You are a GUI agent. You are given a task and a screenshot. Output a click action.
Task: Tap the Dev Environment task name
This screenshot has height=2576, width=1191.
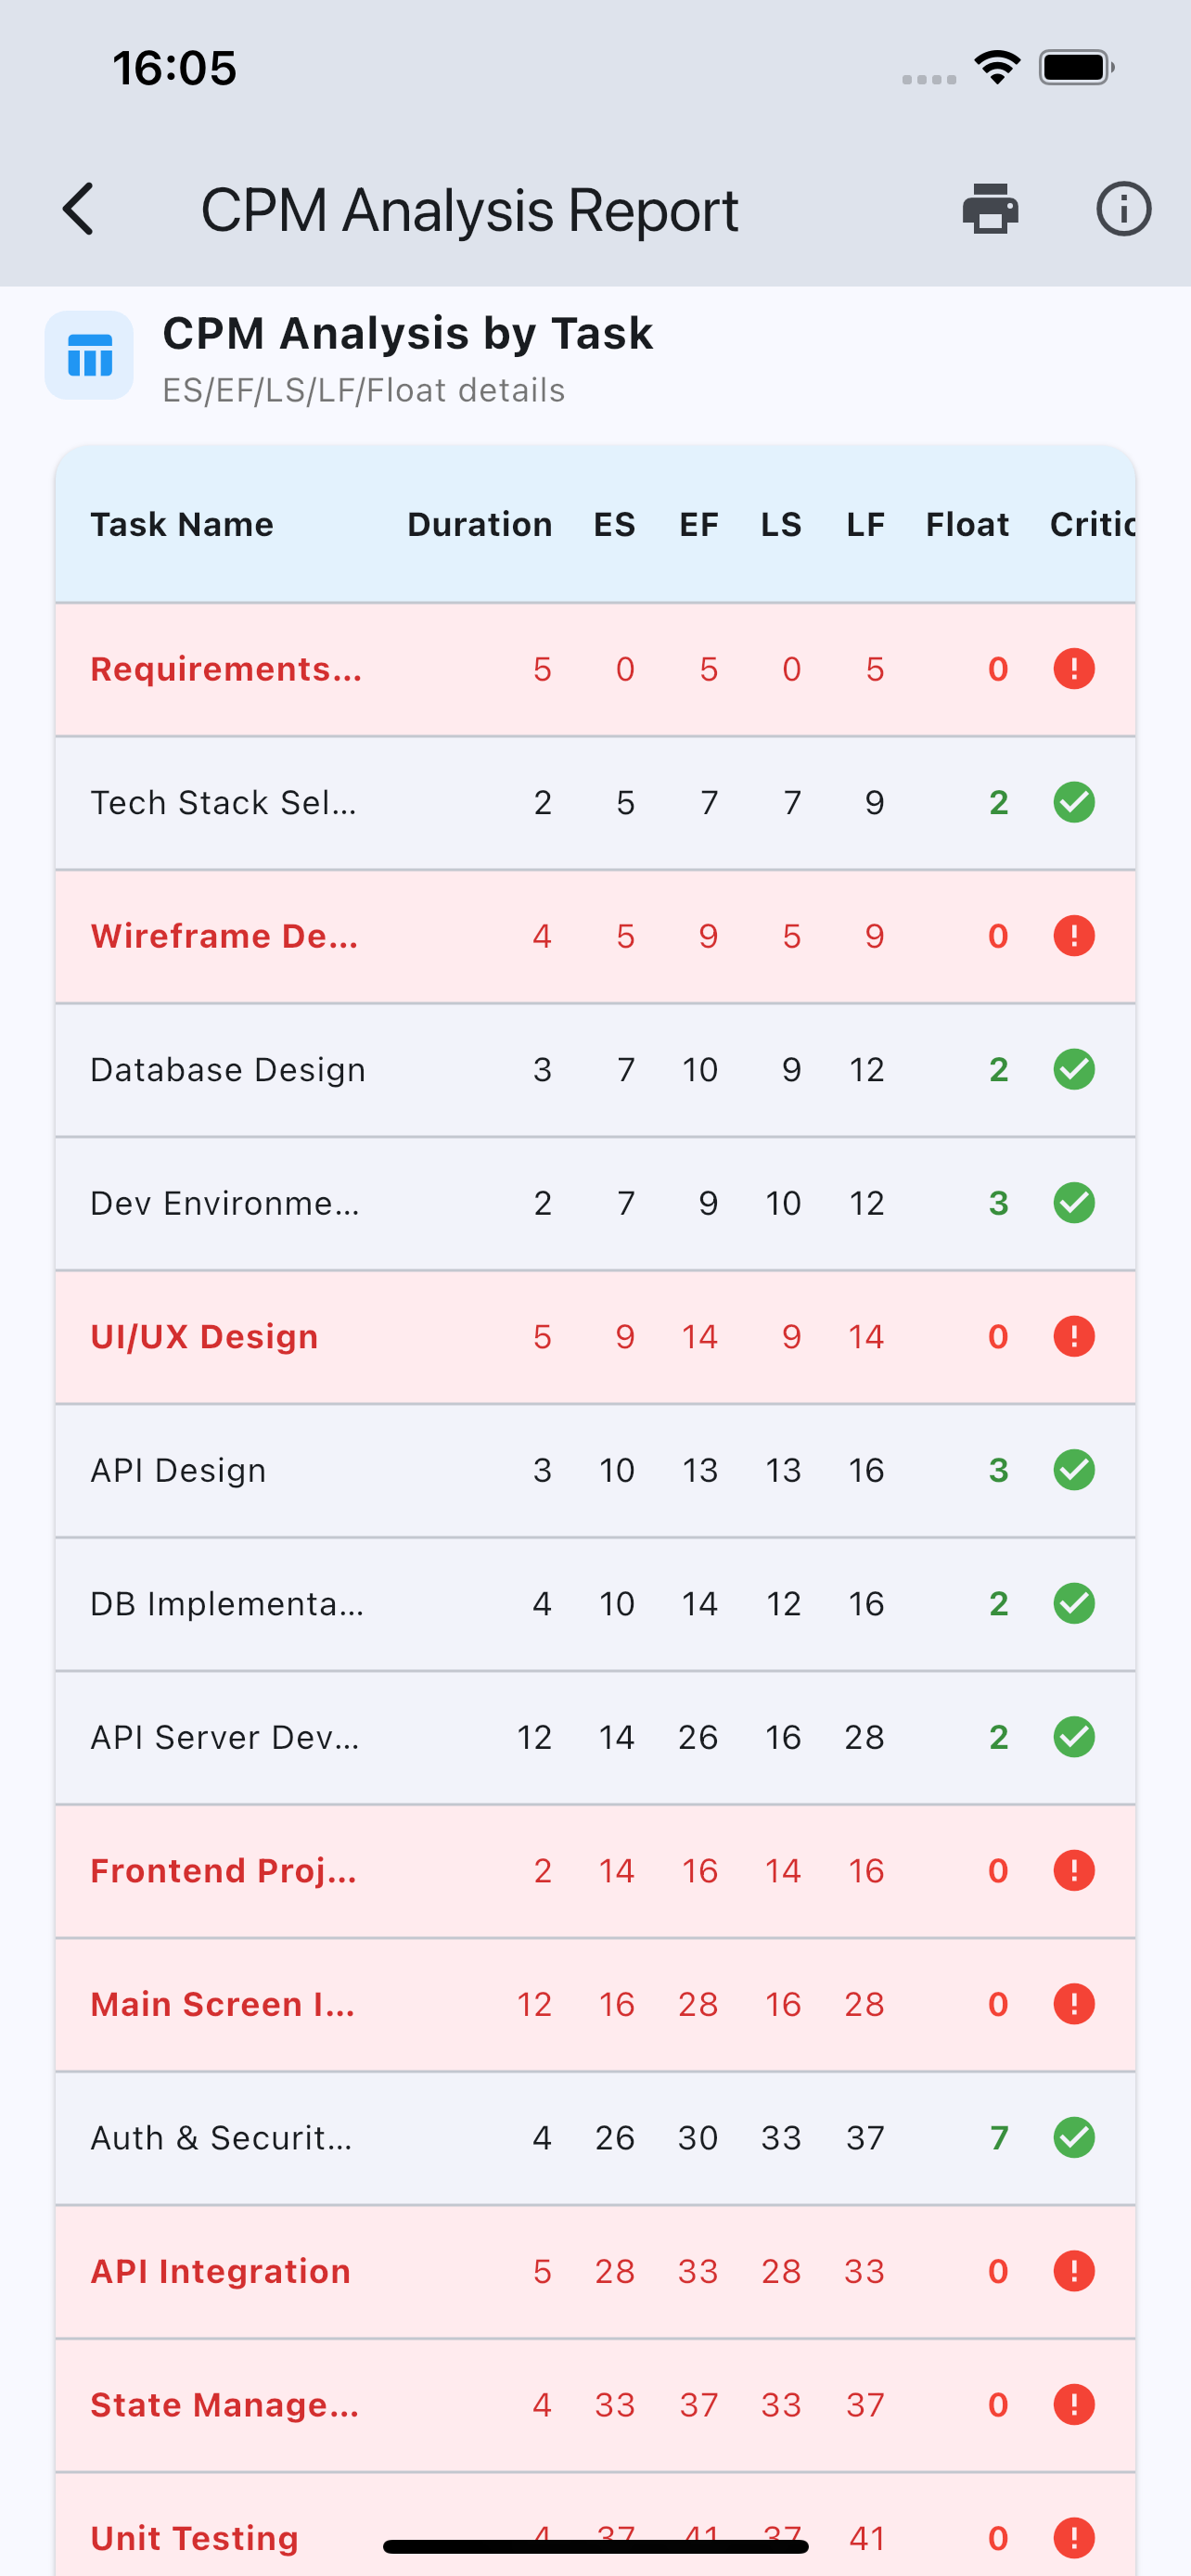click(x=224, y=1203)
